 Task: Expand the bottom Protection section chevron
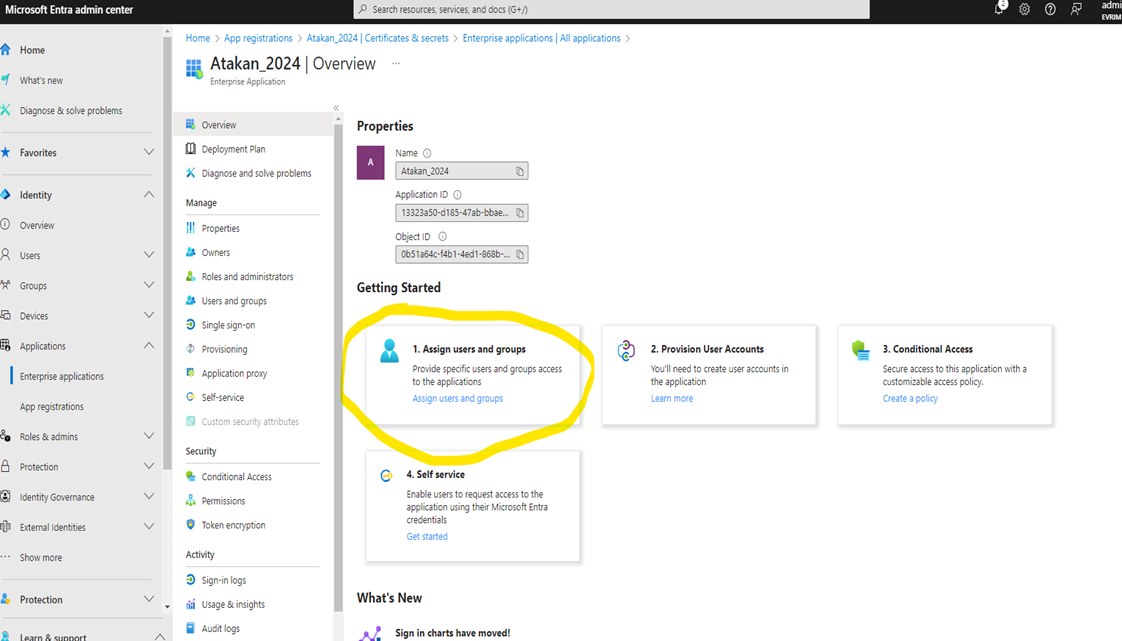point(149,600)
